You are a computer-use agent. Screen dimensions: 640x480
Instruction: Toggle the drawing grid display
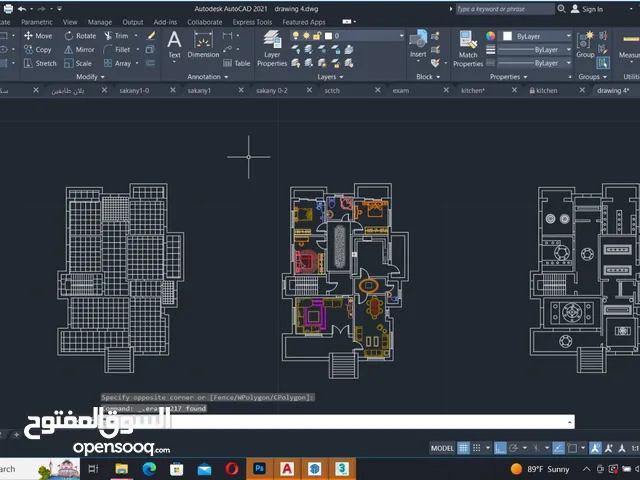[x=463, y=448]
